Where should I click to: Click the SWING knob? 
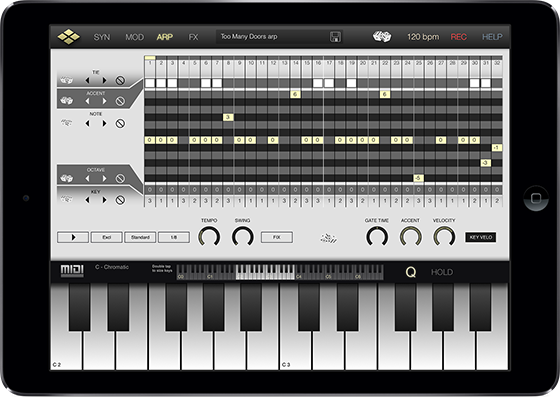pos(243,237)
